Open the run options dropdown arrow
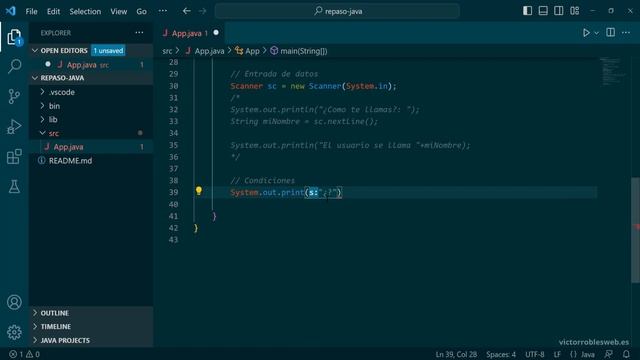Screen dimensions: 640x360 pyautogui.click(x=596, y=33)
